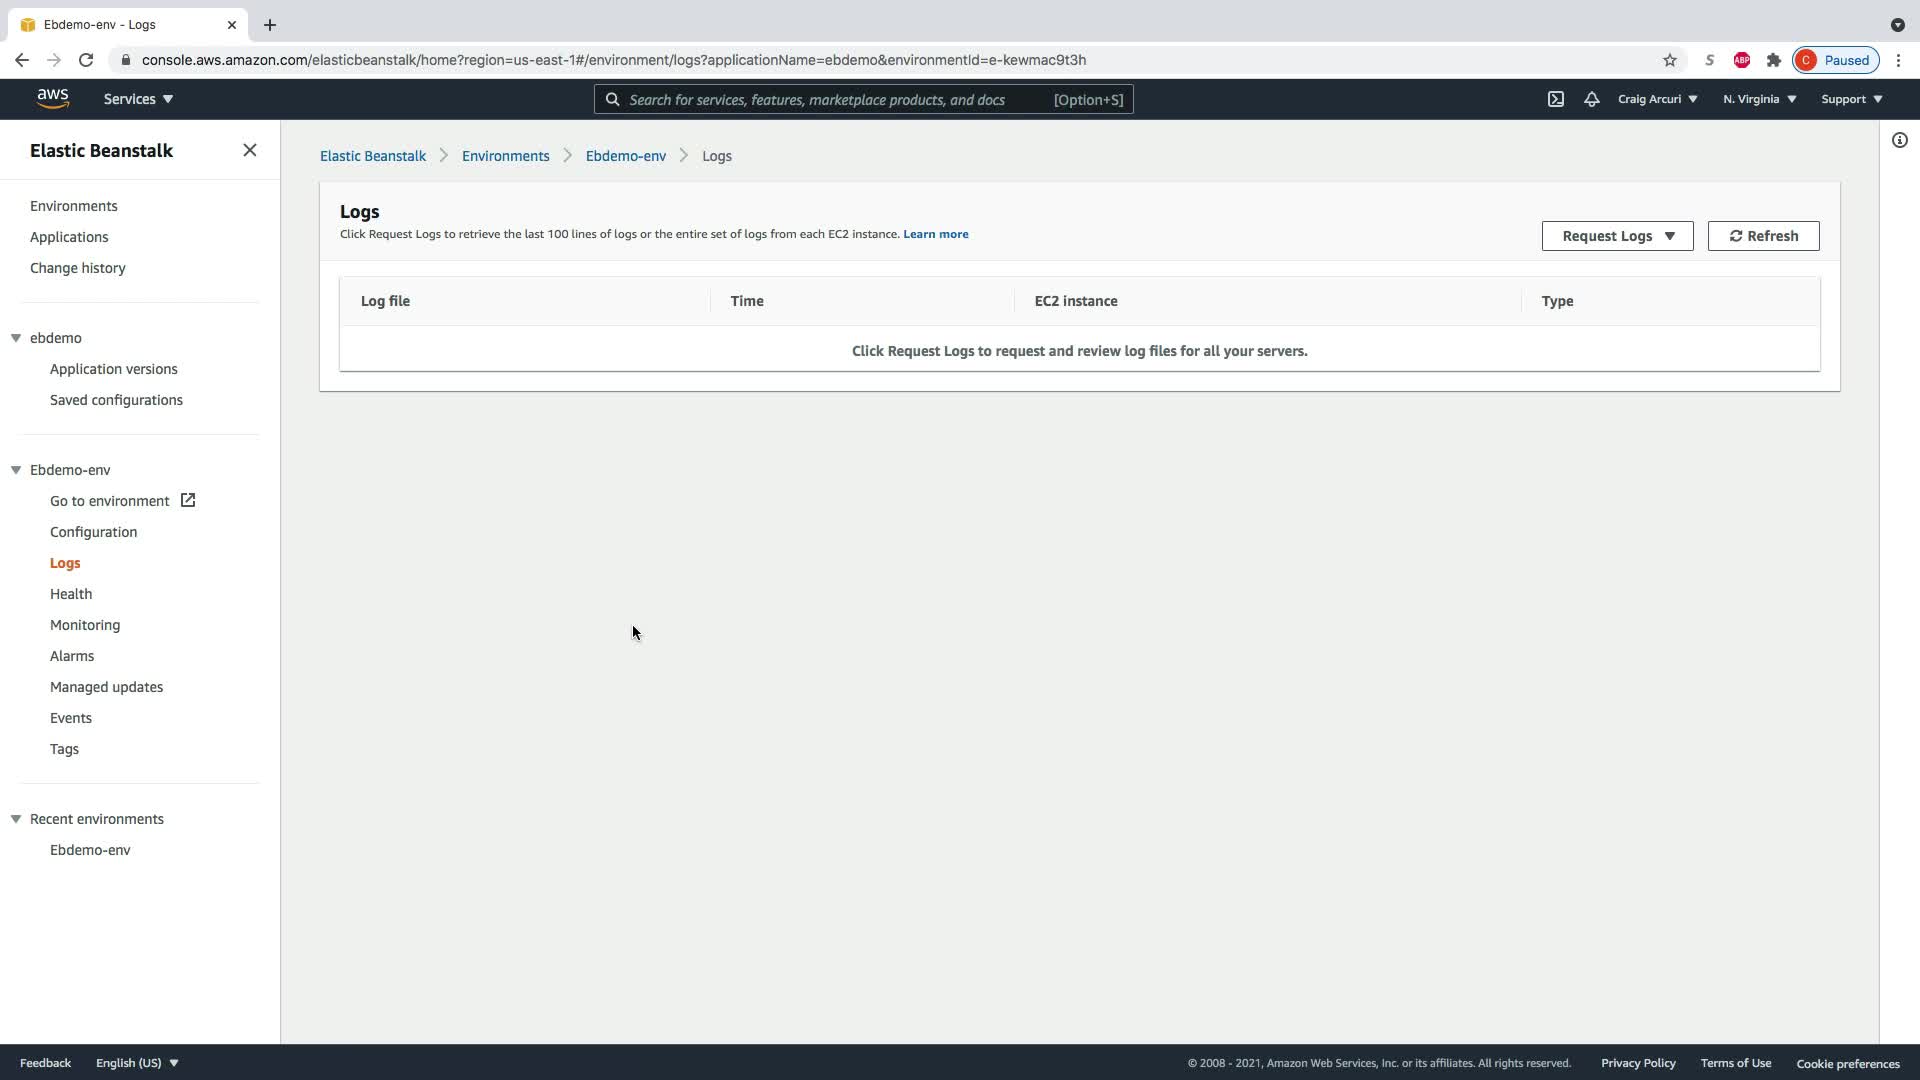Open the Support menu
This screenshot has width=1920, height=1080.
pos(1851,99)
